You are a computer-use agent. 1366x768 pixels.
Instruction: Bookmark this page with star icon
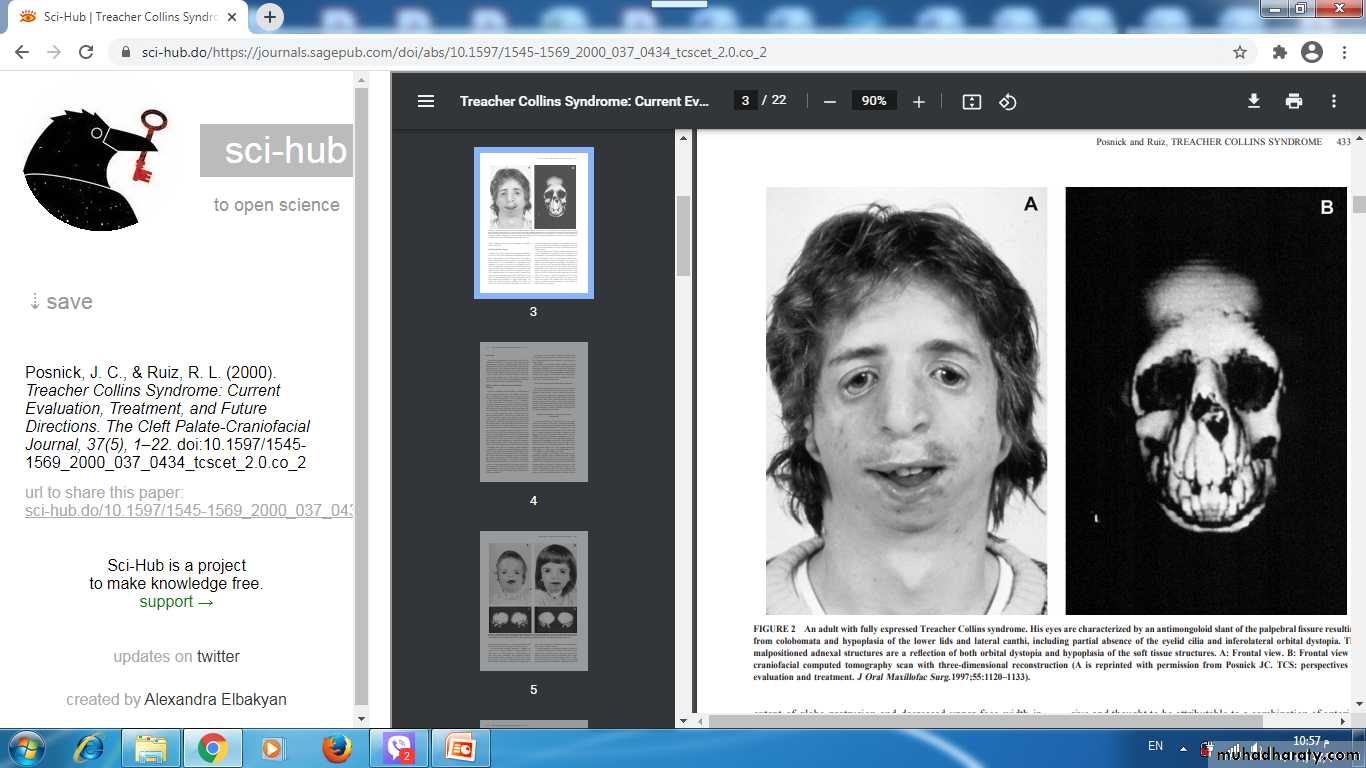pyautogui.click(x=1240, y=52)
